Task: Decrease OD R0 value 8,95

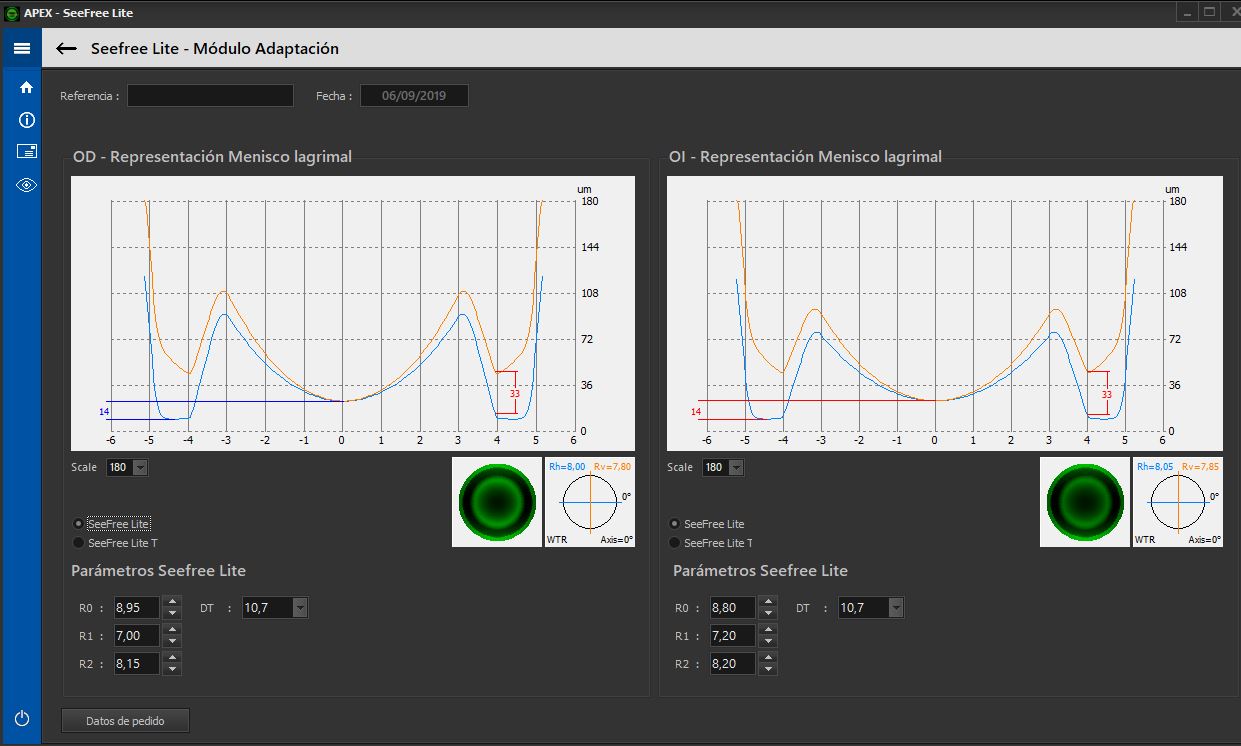Action: pyautogui.click(x=172, y=612)
